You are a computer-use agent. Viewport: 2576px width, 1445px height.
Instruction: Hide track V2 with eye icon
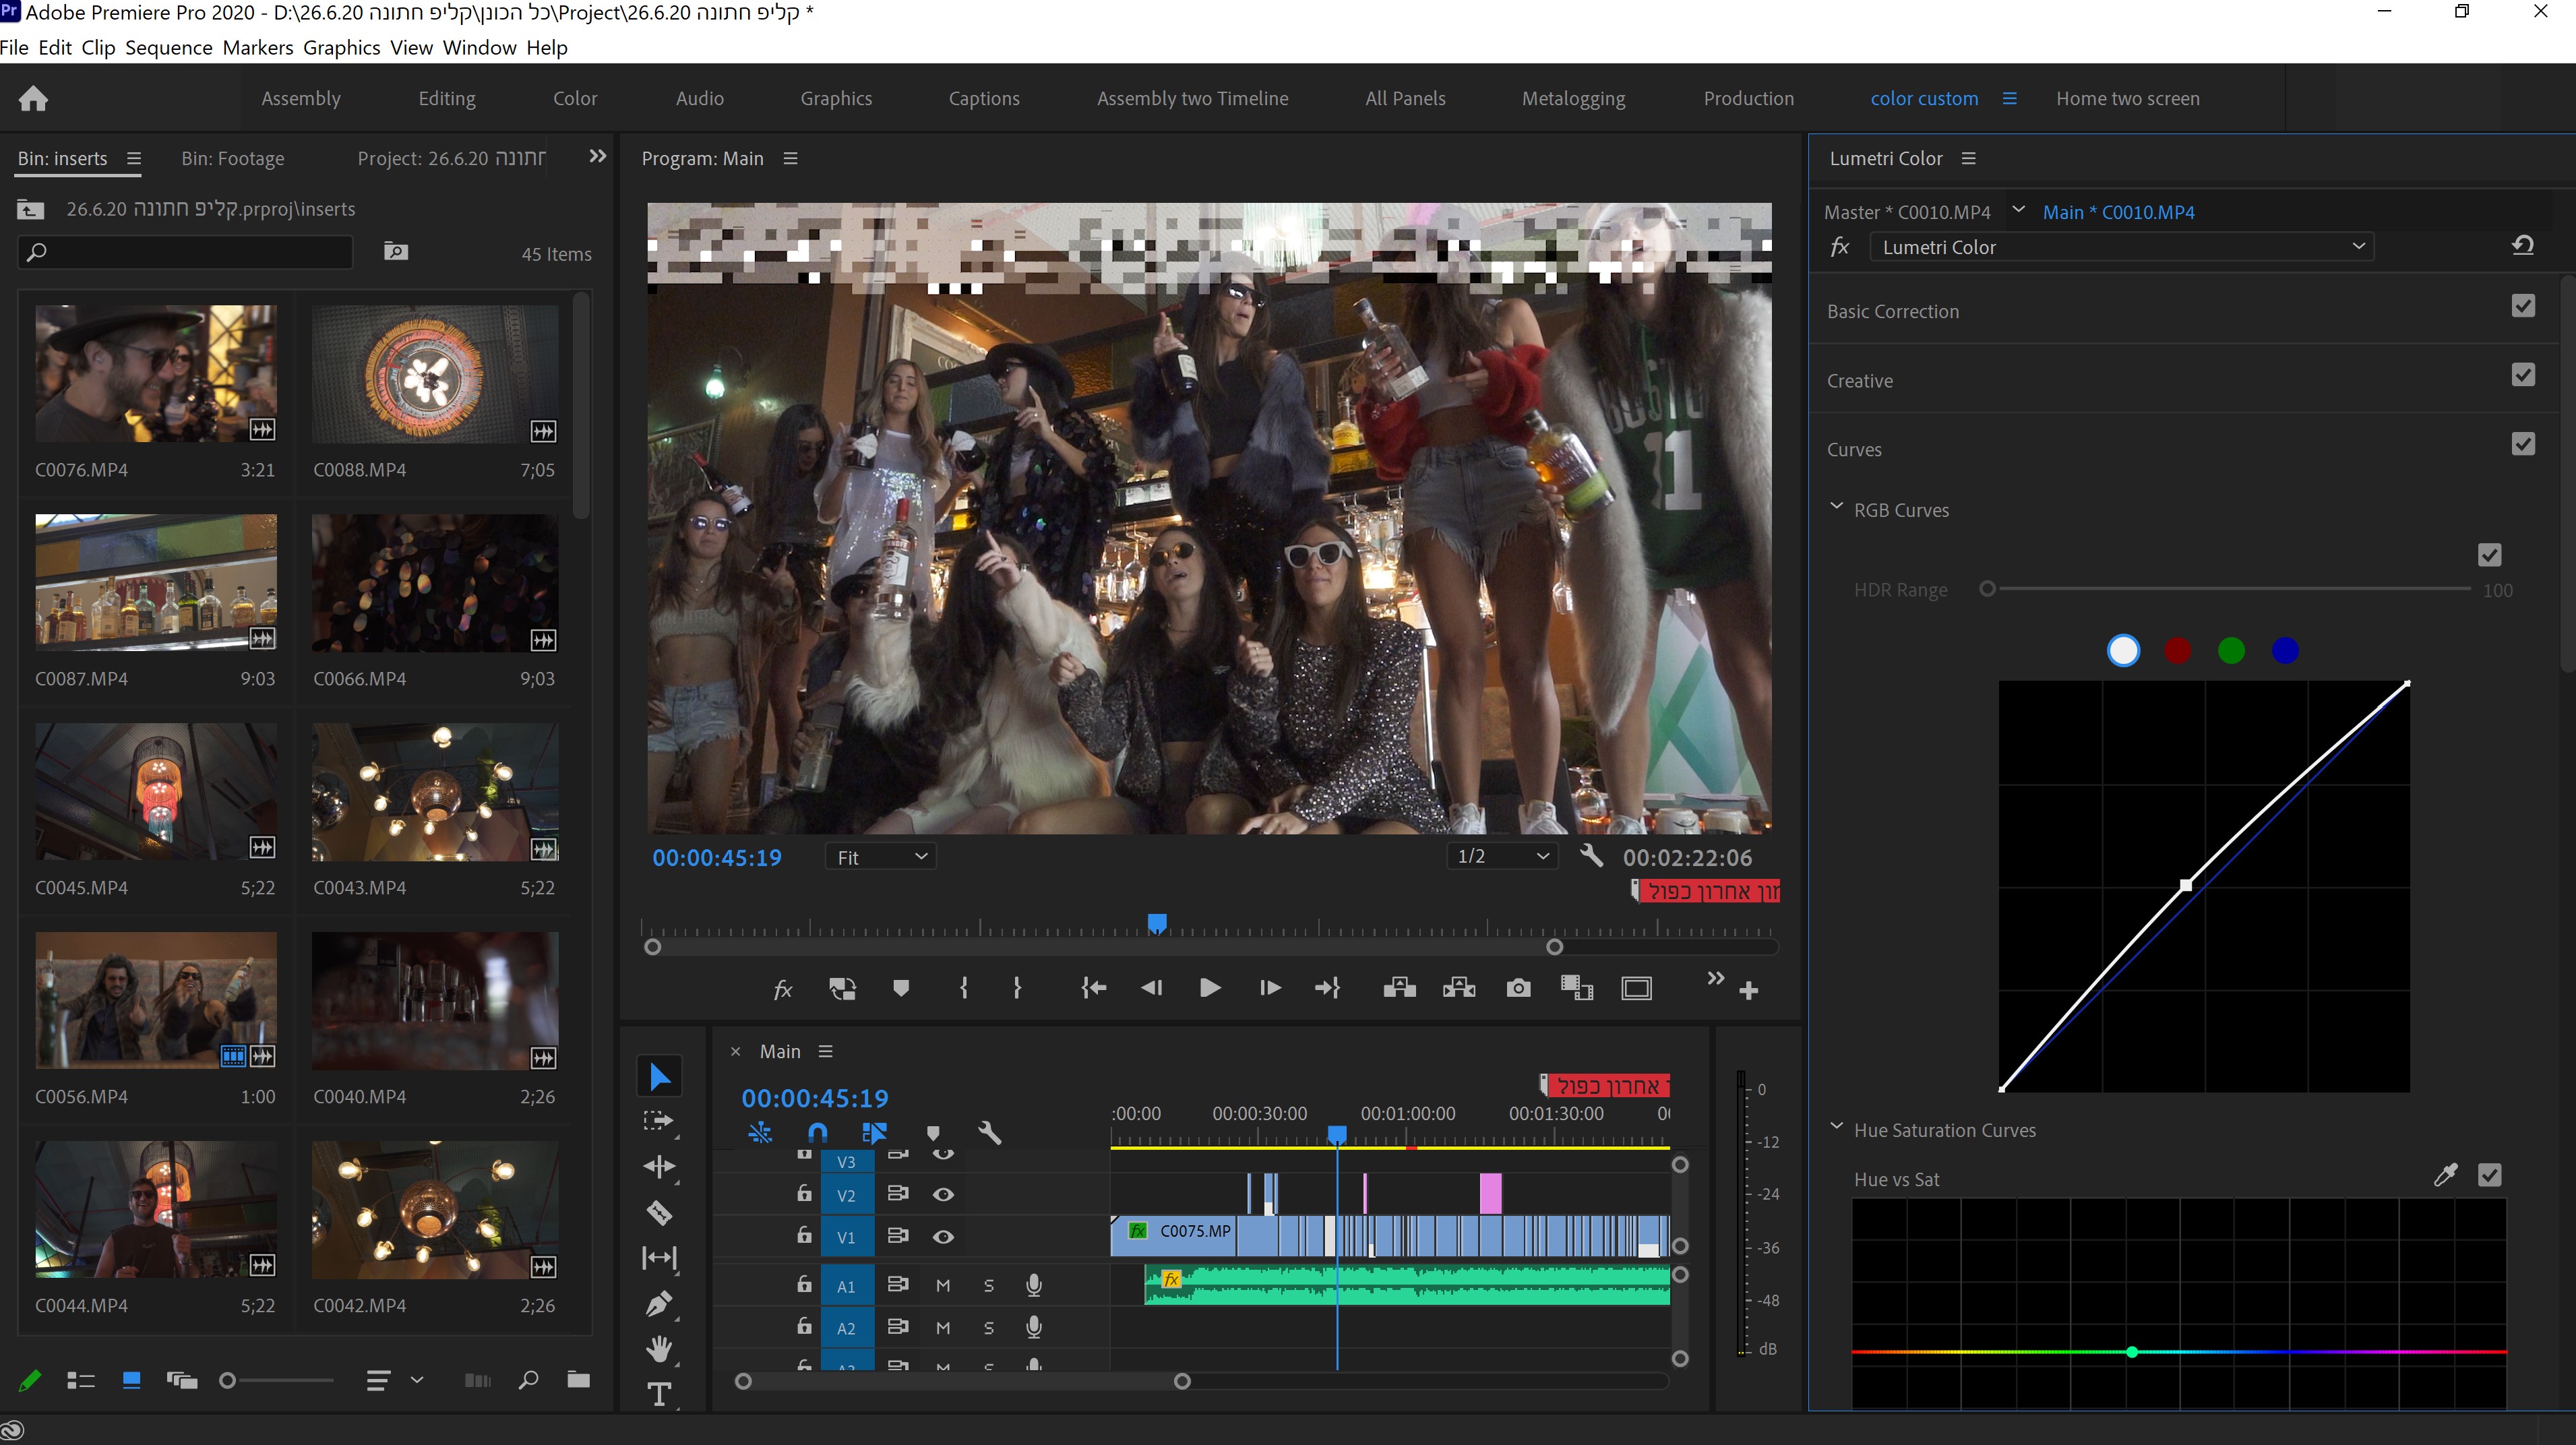pyautogui.click(x=943, y=1194)
